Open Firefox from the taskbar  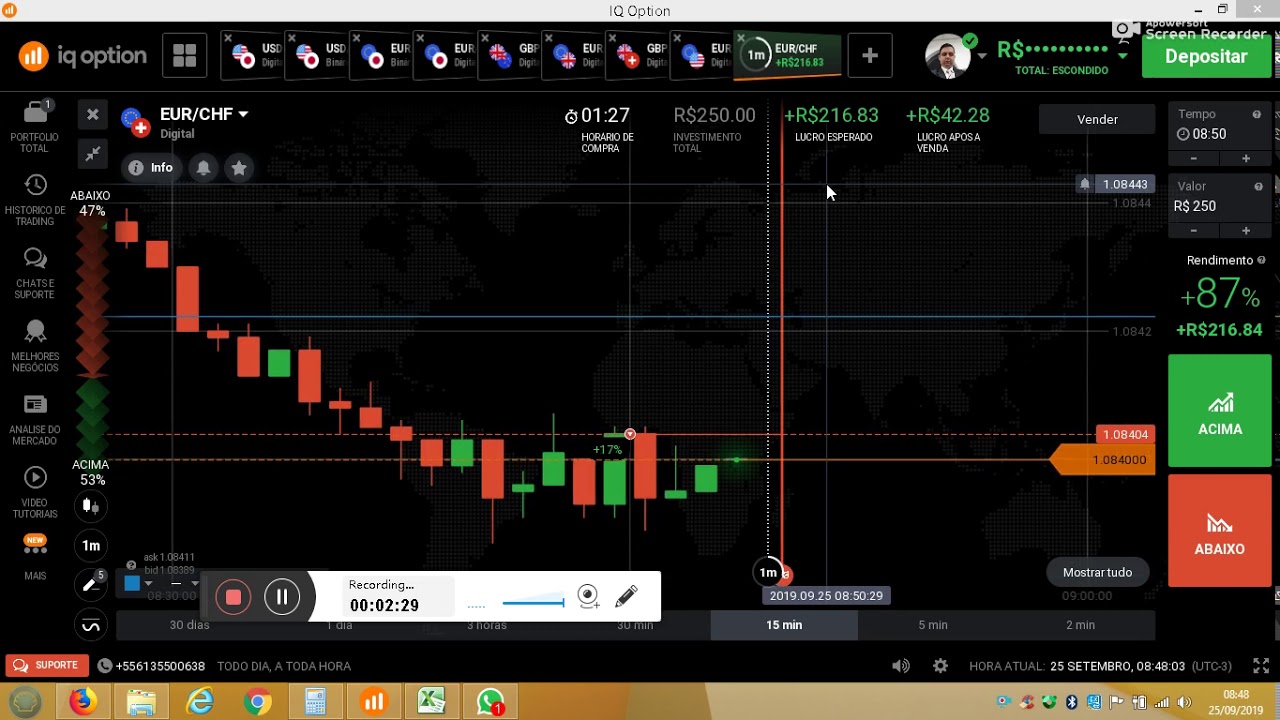point(82,702)
